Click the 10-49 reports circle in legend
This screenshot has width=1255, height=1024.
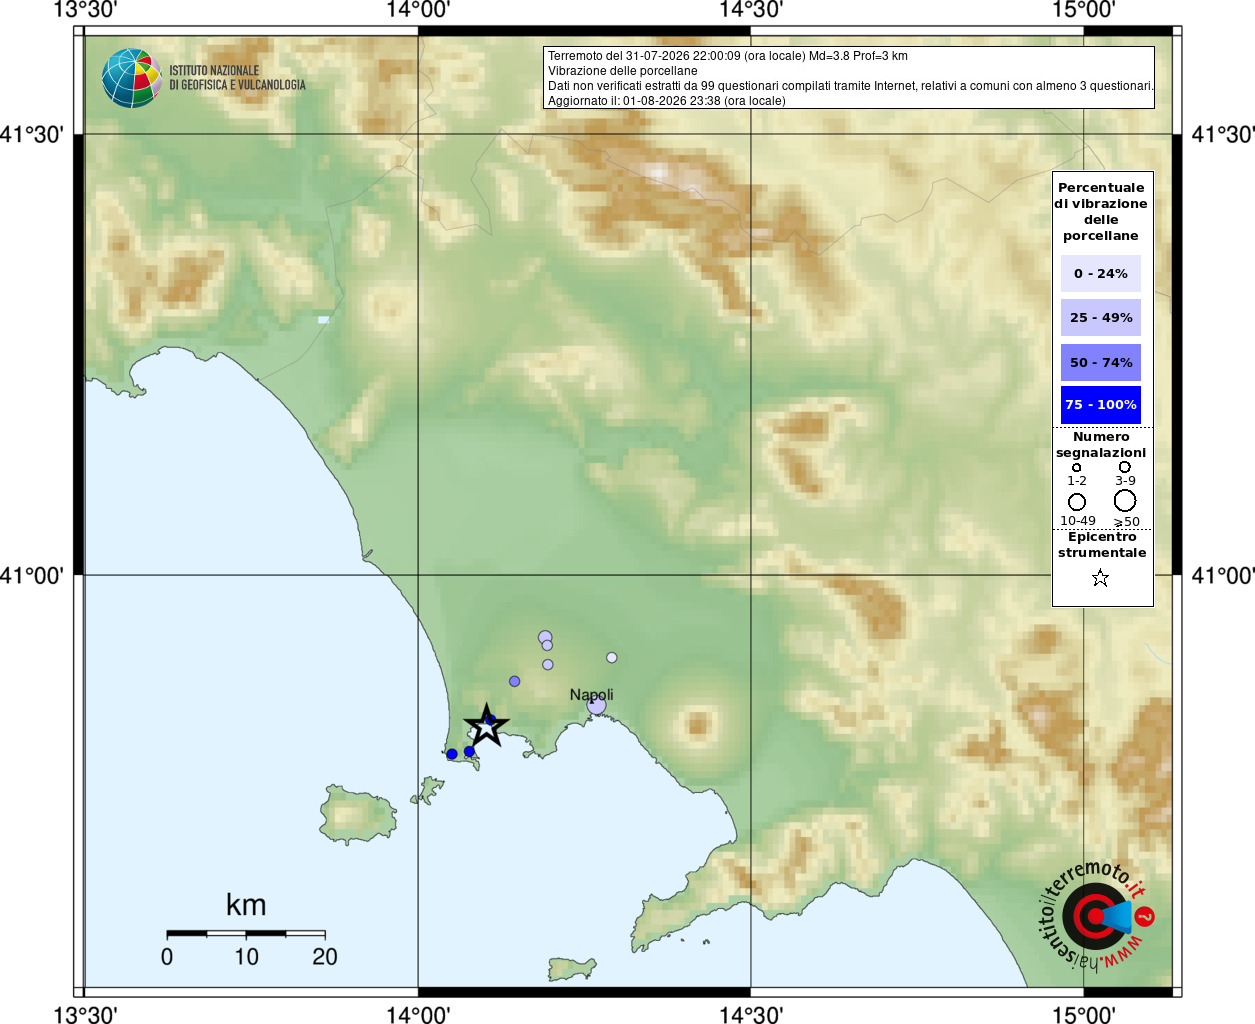tap(1077, 501)
